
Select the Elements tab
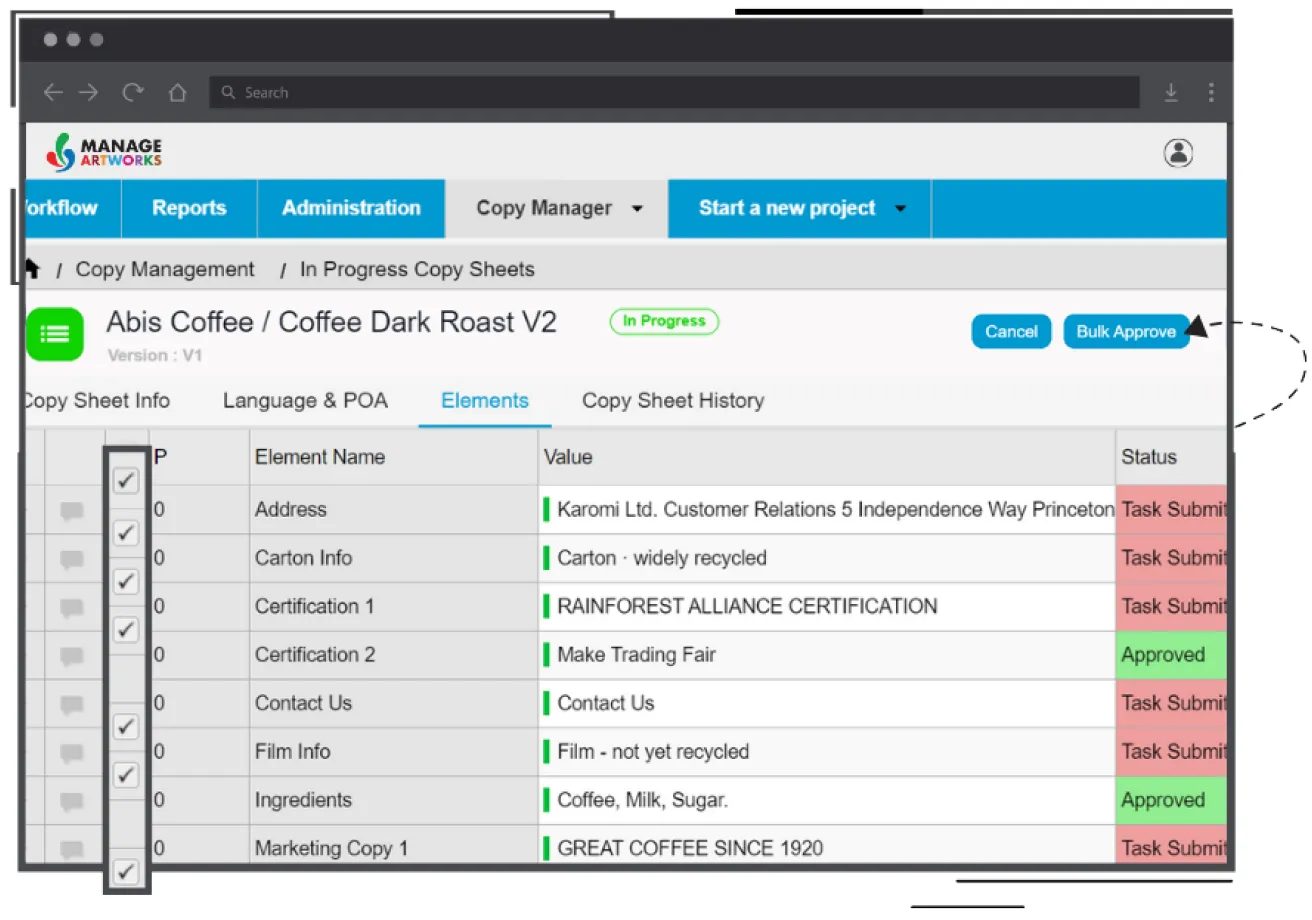click(485, 401)
